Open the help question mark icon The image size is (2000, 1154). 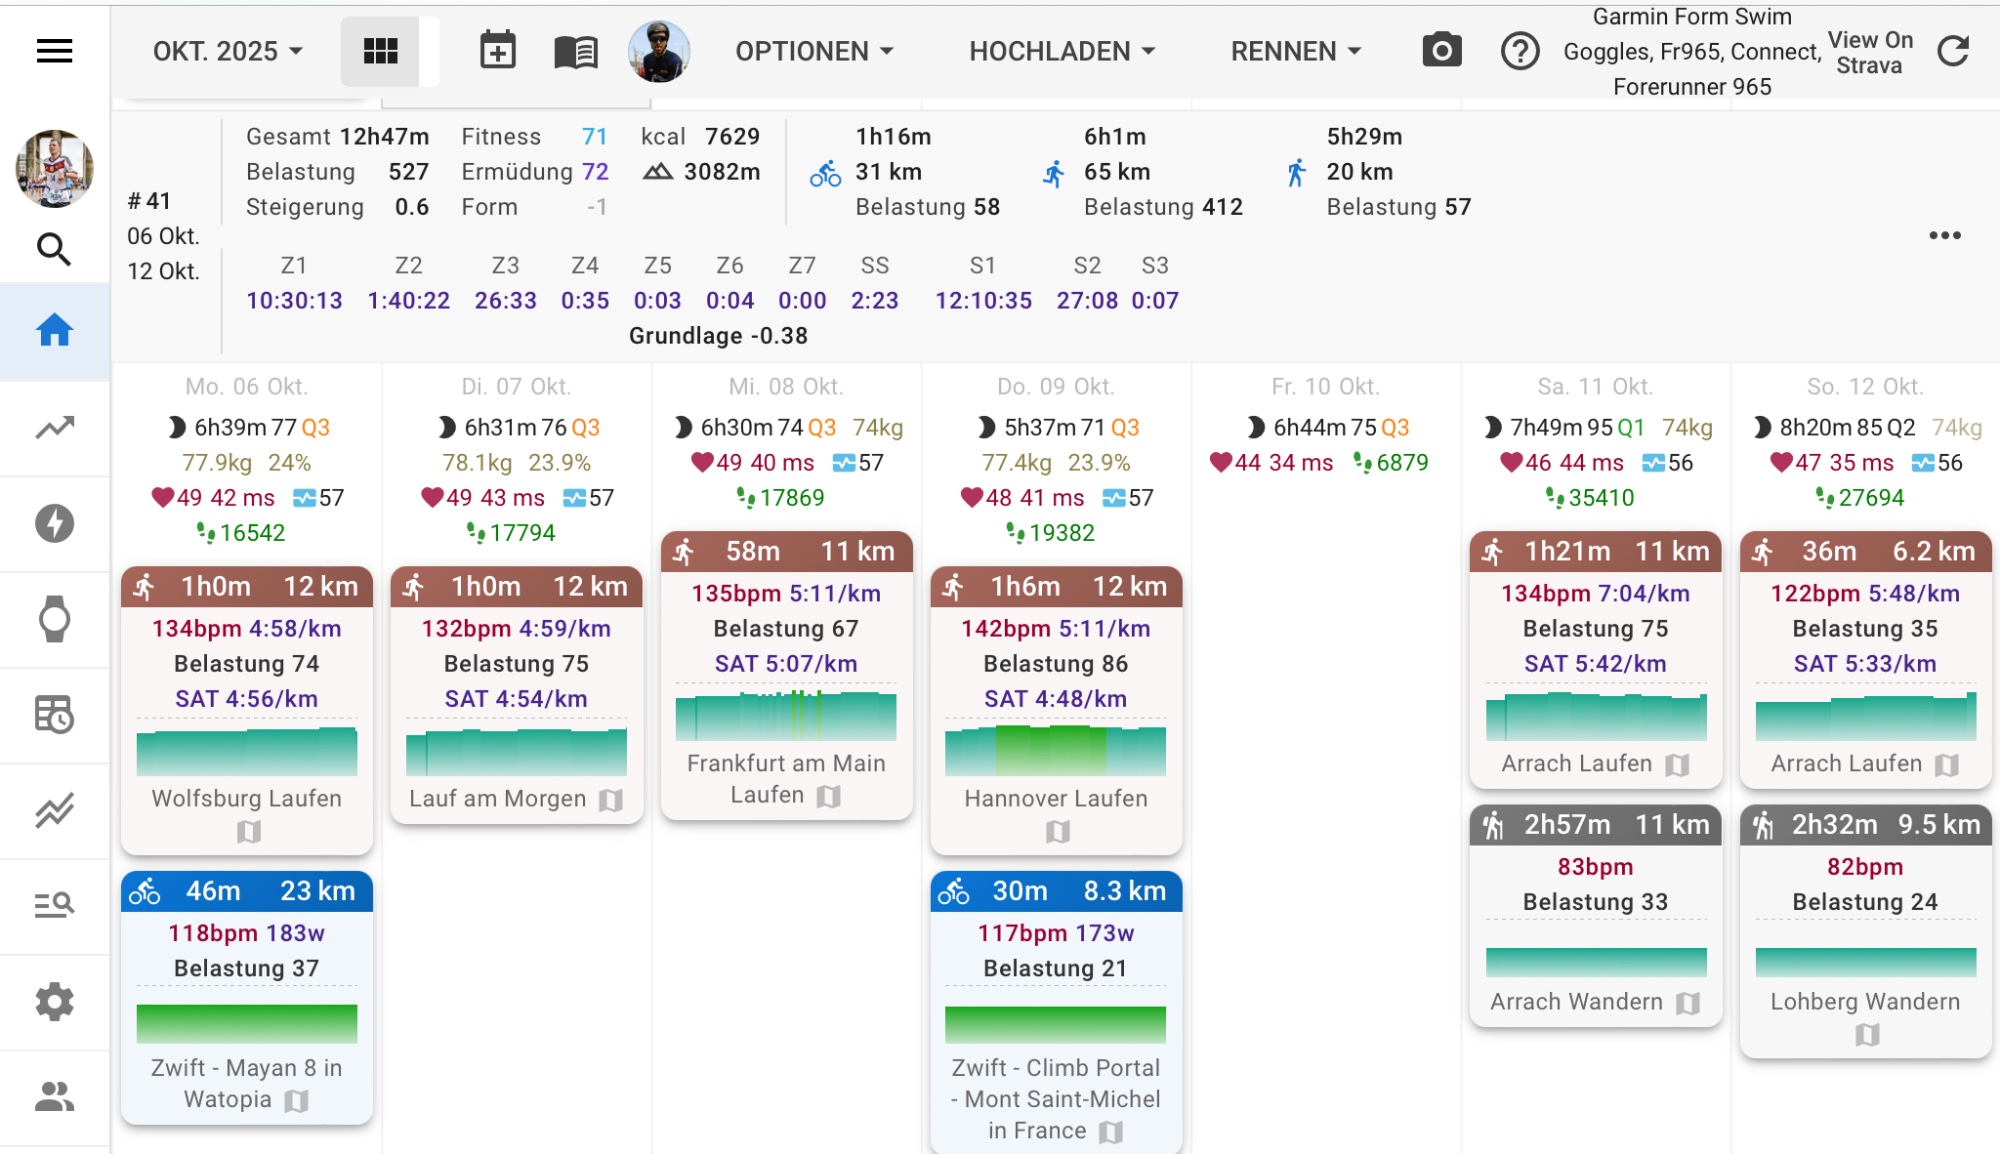click(x=1519, y=51)
